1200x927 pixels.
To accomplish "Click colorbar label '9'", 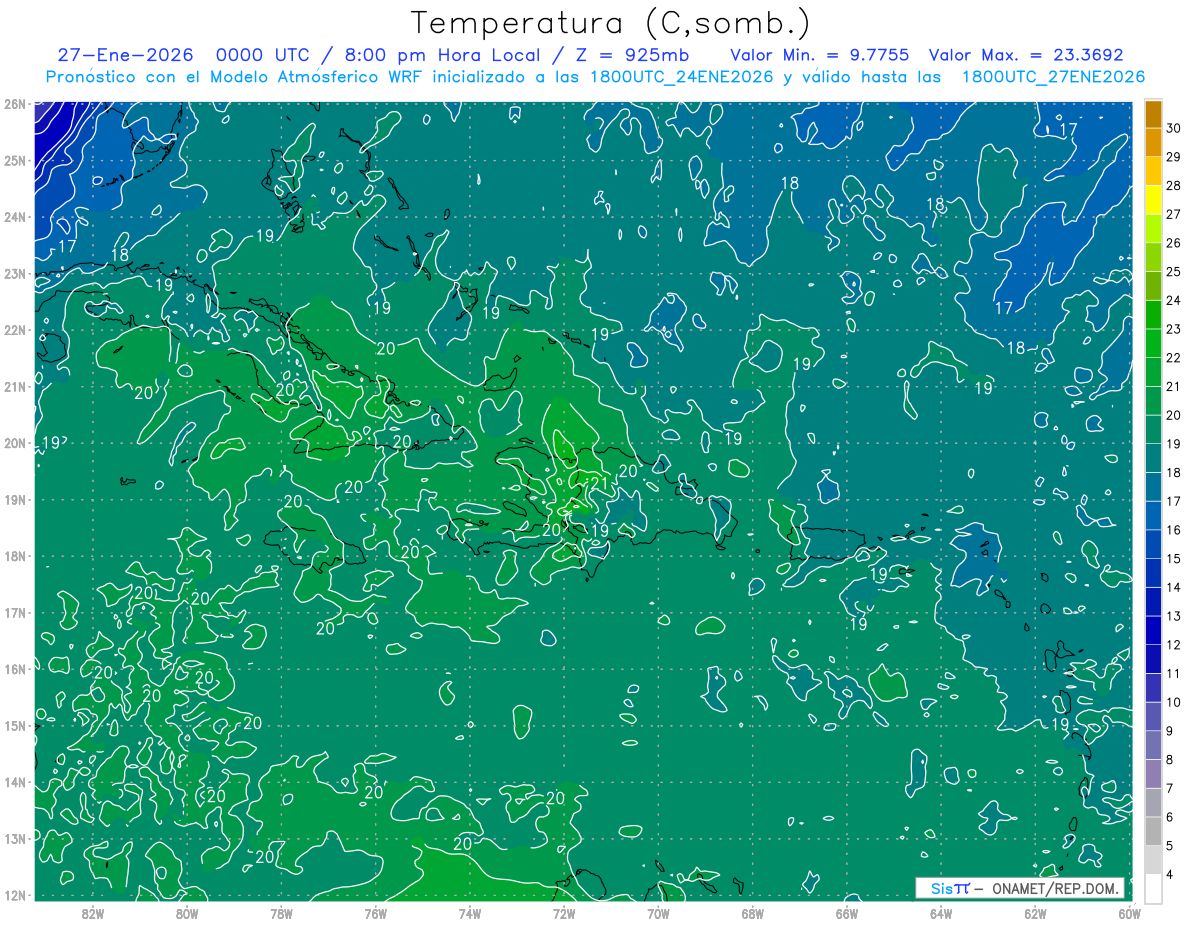I will point(1170,731).
